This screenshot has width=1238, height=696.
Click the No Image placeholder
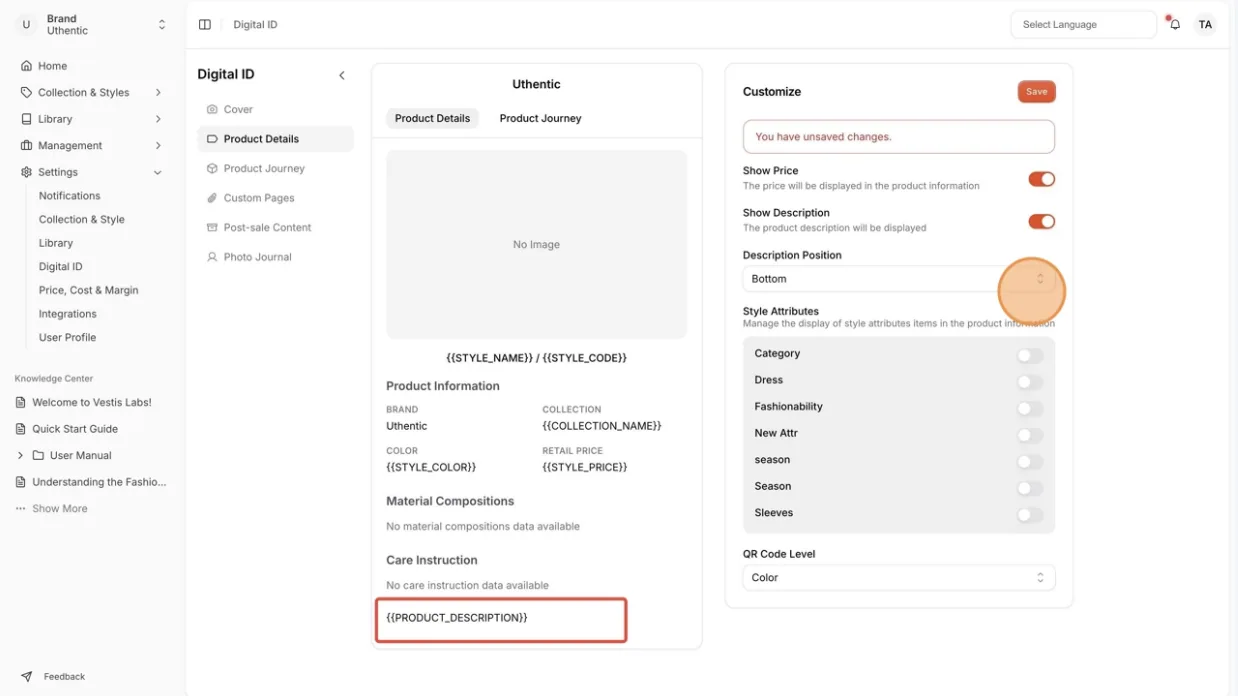point(536,245)
